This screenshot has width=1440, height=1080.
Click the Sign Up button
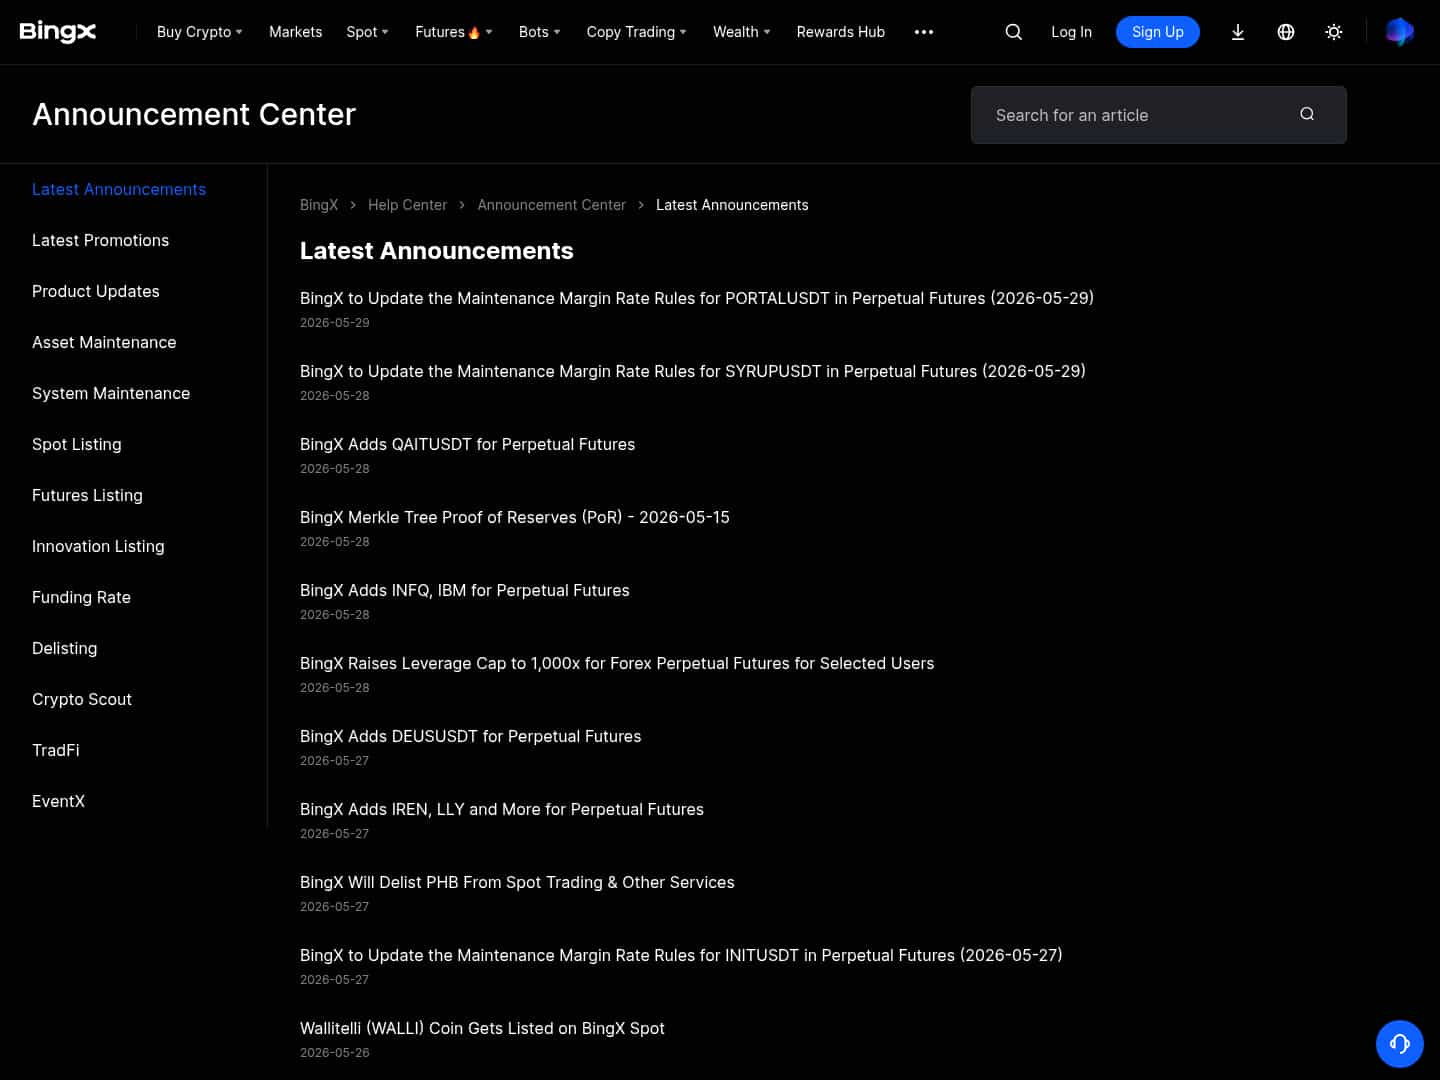pyautogui.click(x=1158, y=32)
